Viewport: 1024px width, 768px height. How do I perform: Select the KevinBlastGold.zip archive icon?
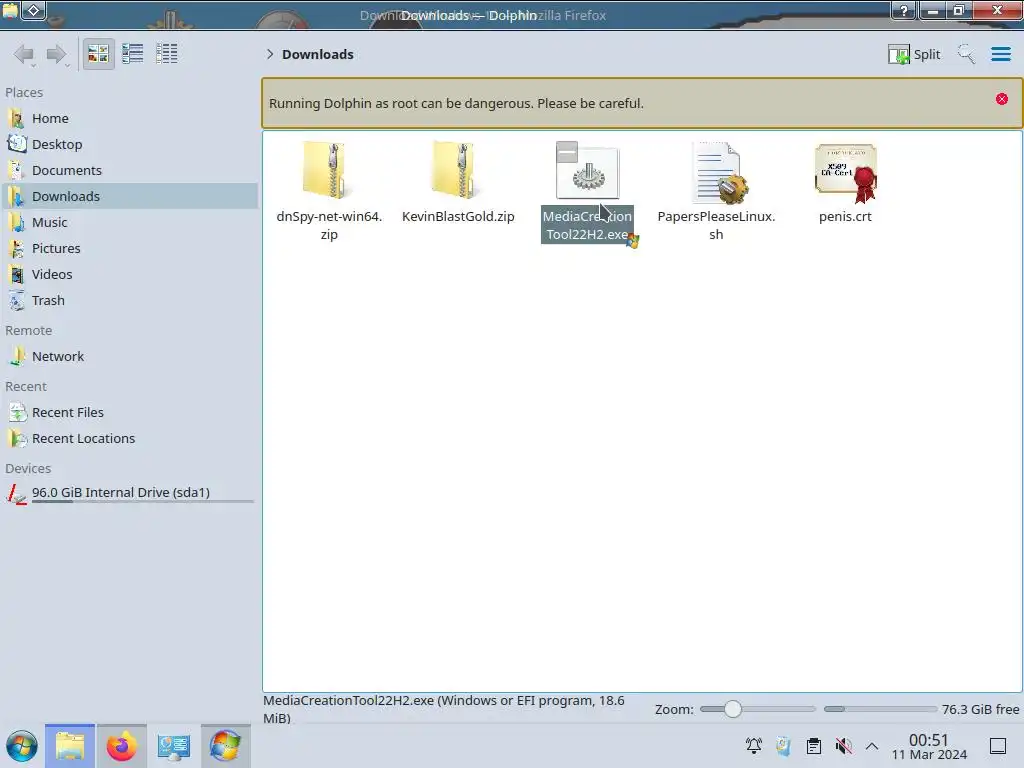[x=458, y=171]
